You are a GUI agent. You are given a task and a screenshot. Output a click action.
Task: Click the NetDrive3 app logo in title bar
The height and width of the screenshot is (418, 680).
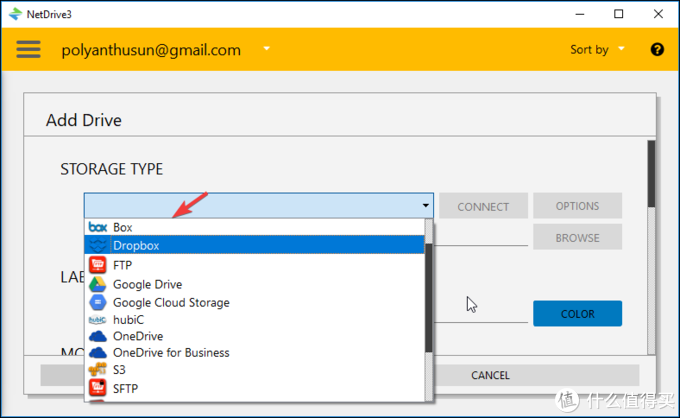pos(15,14)
